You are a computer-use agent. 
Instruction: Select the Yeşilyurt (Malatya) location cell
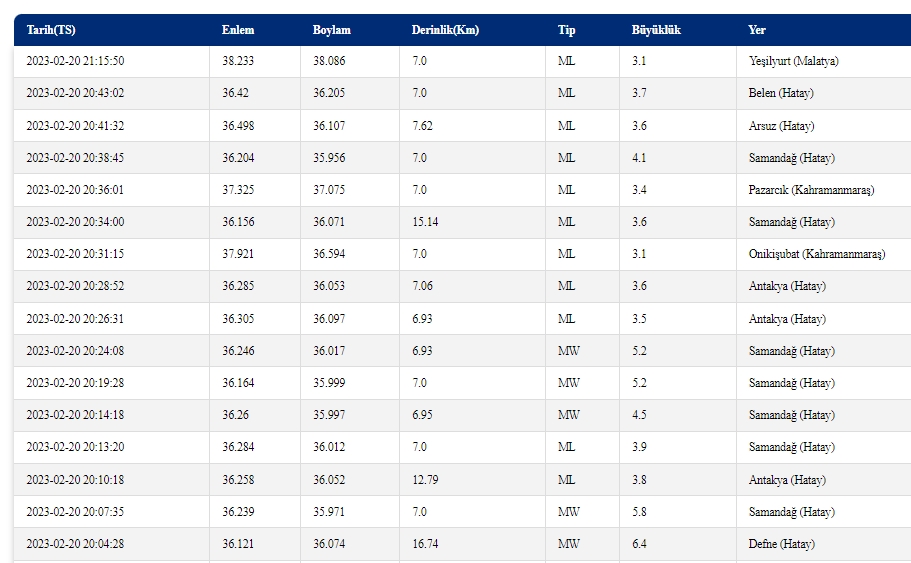[794, 61]
